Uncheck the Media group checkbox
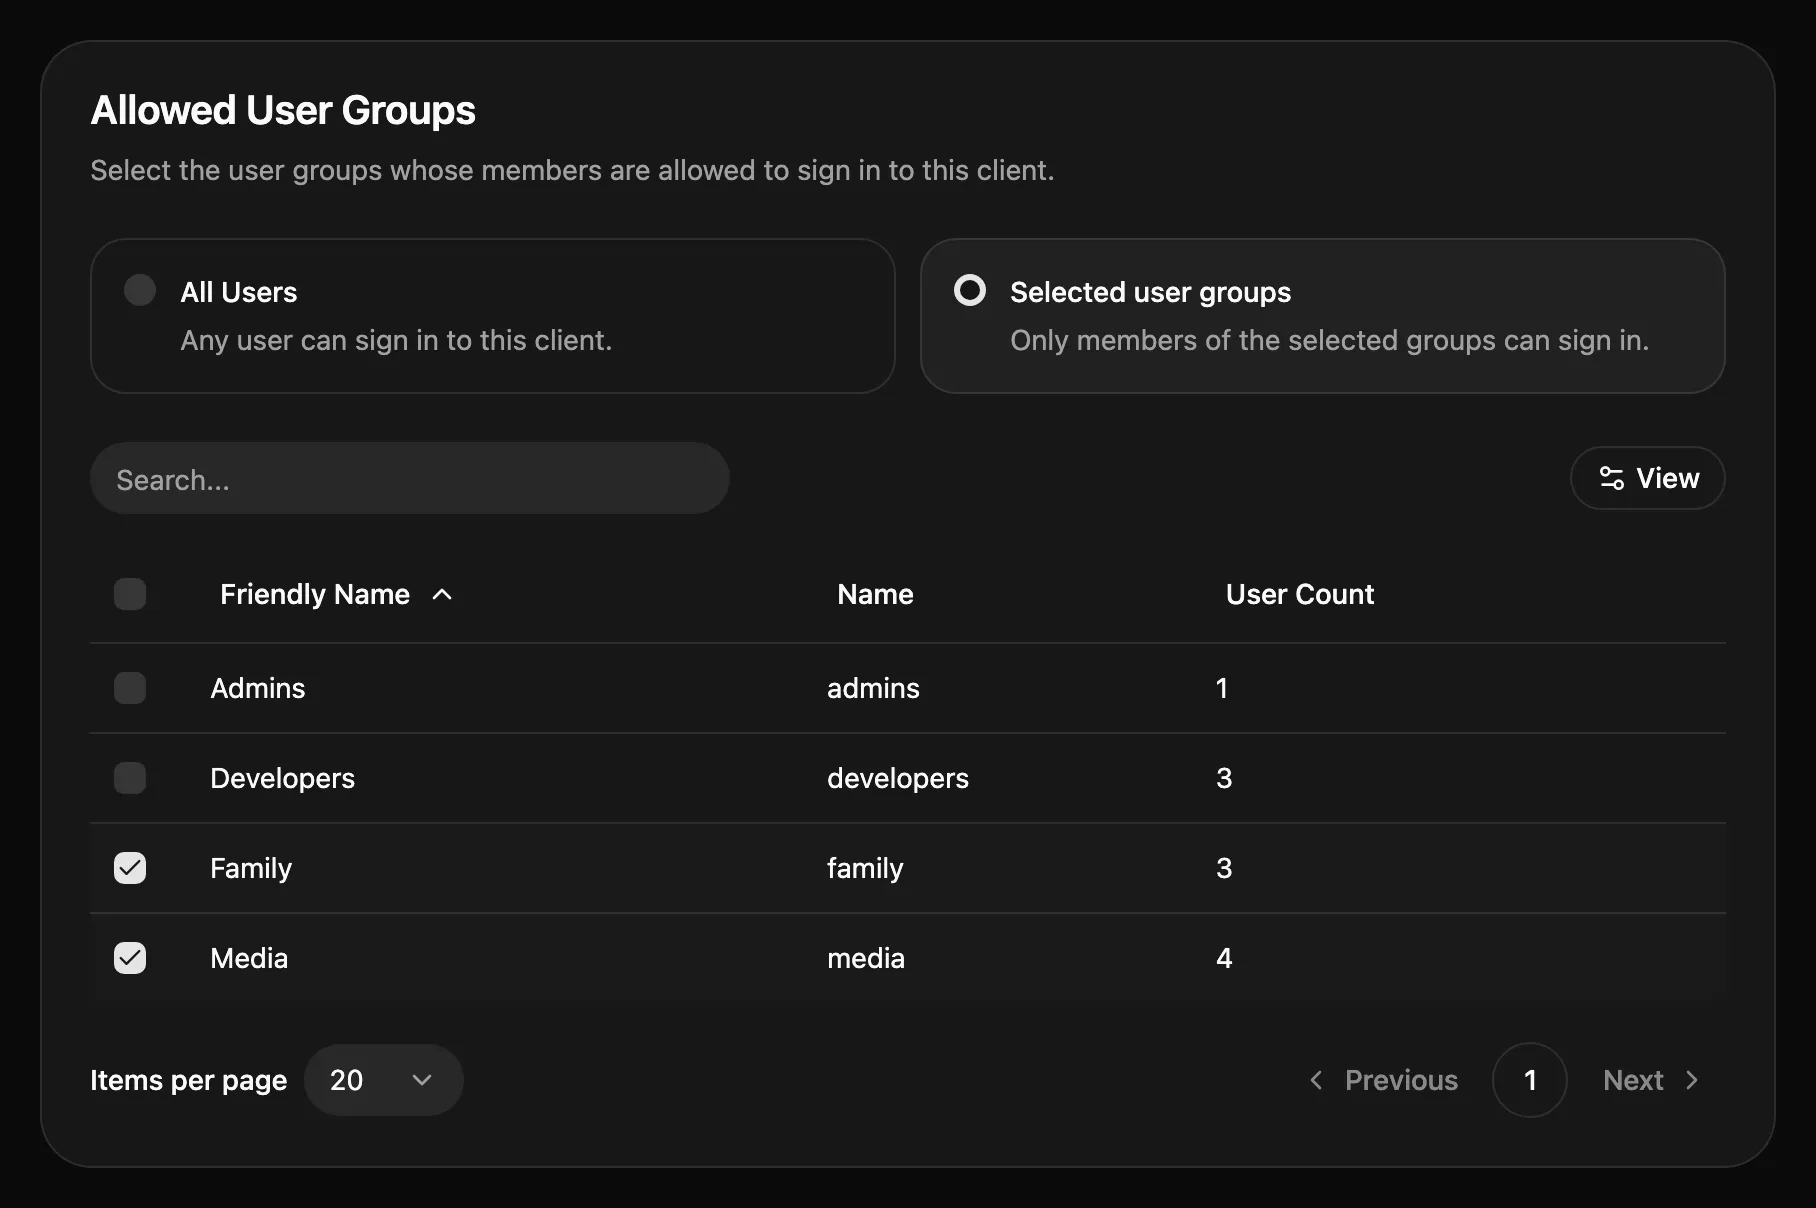This screenshot has width=1816, height=1208. click(130, 958)
